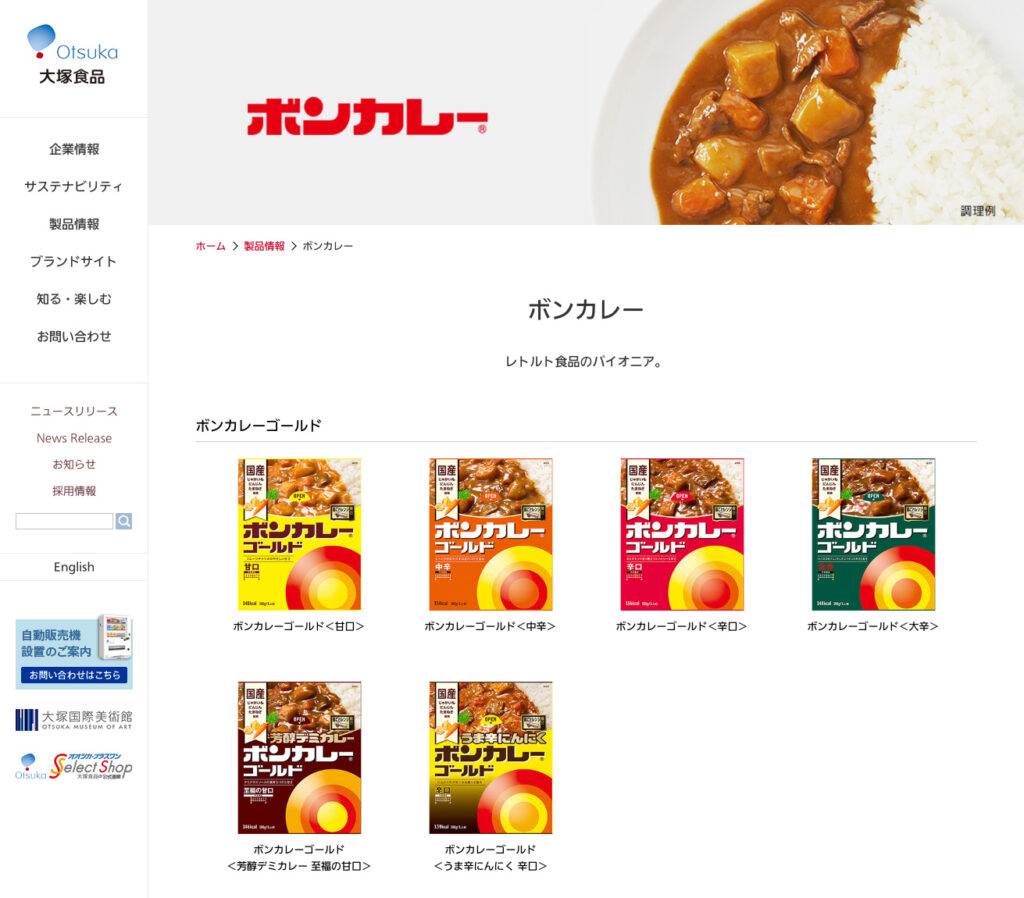Open サステナビリティ menu item
The image size is (1024, 898).
[74, 186]
